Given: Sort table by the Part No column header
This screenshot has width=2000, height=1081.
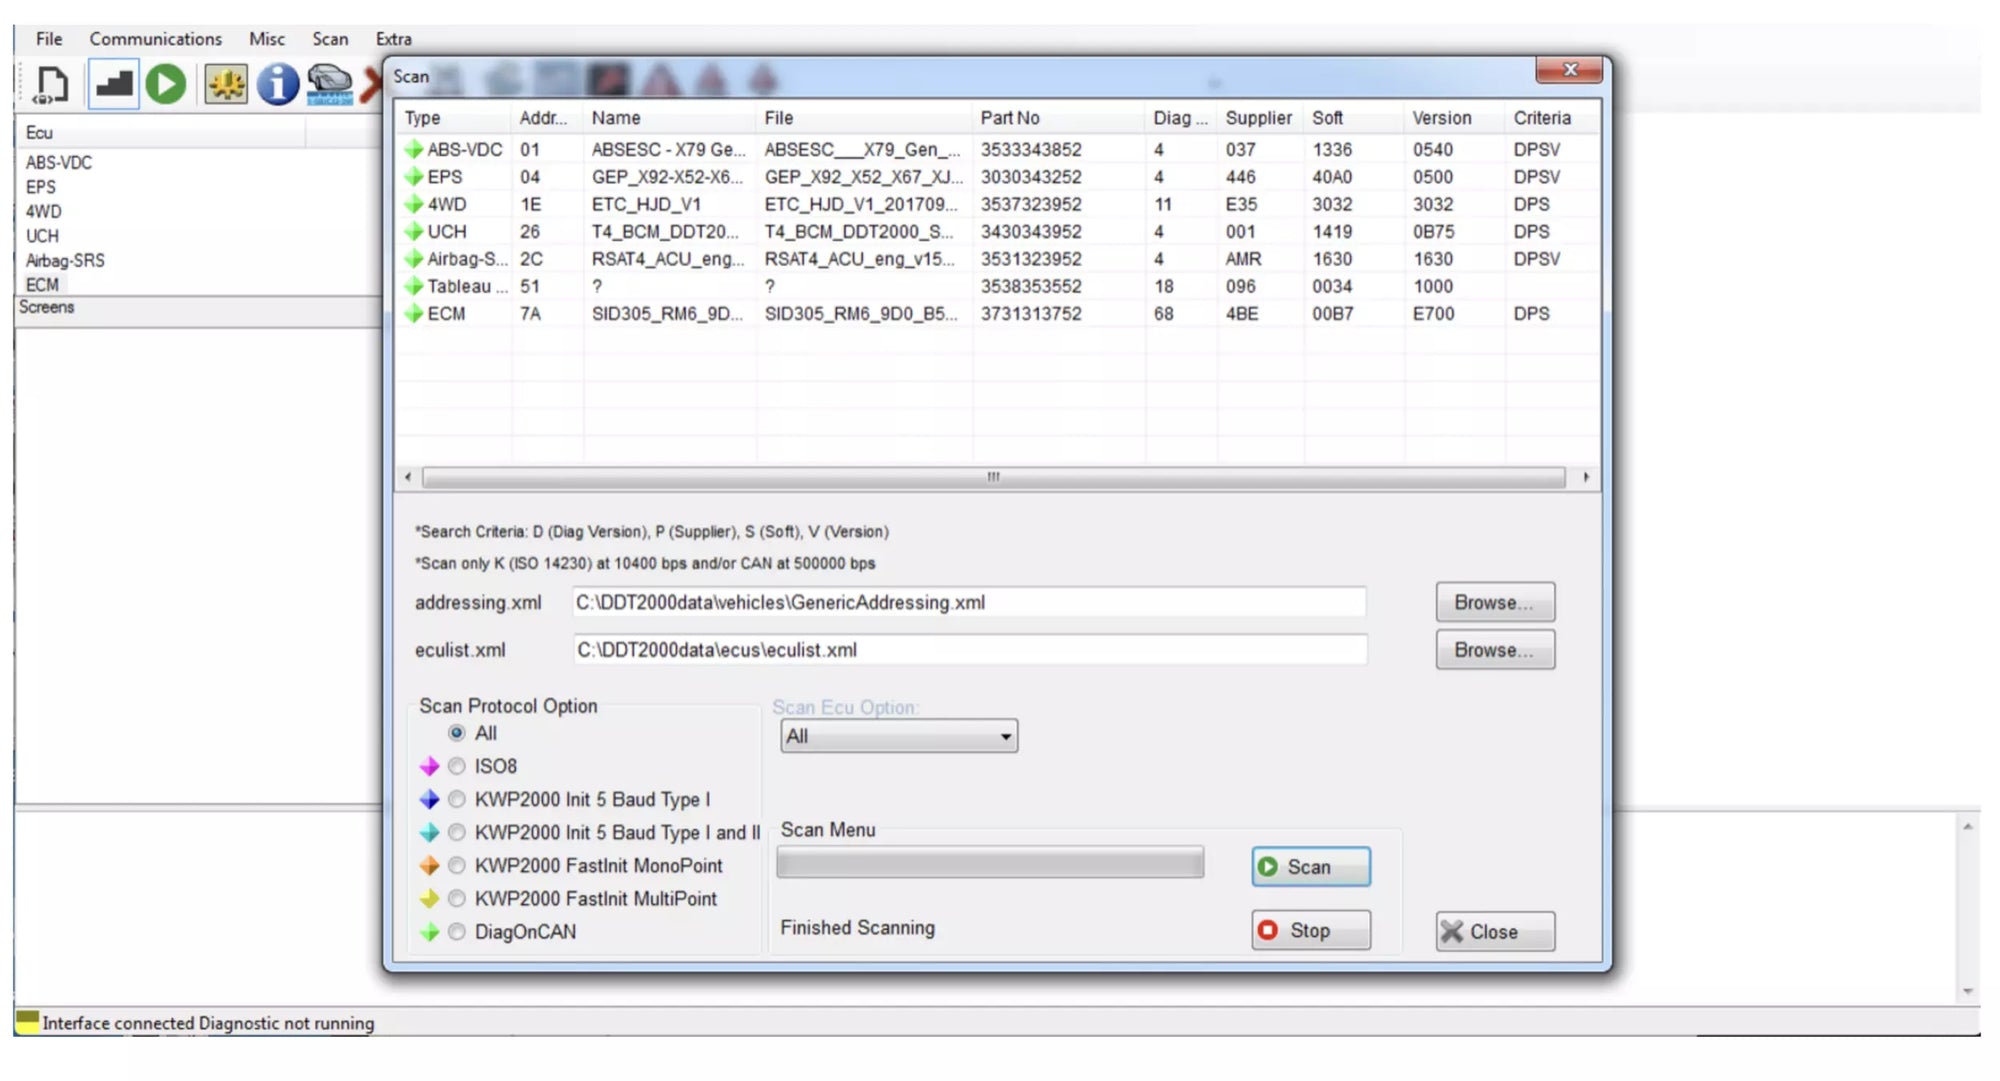Looking at the screenshot, I should (1058, 118).
